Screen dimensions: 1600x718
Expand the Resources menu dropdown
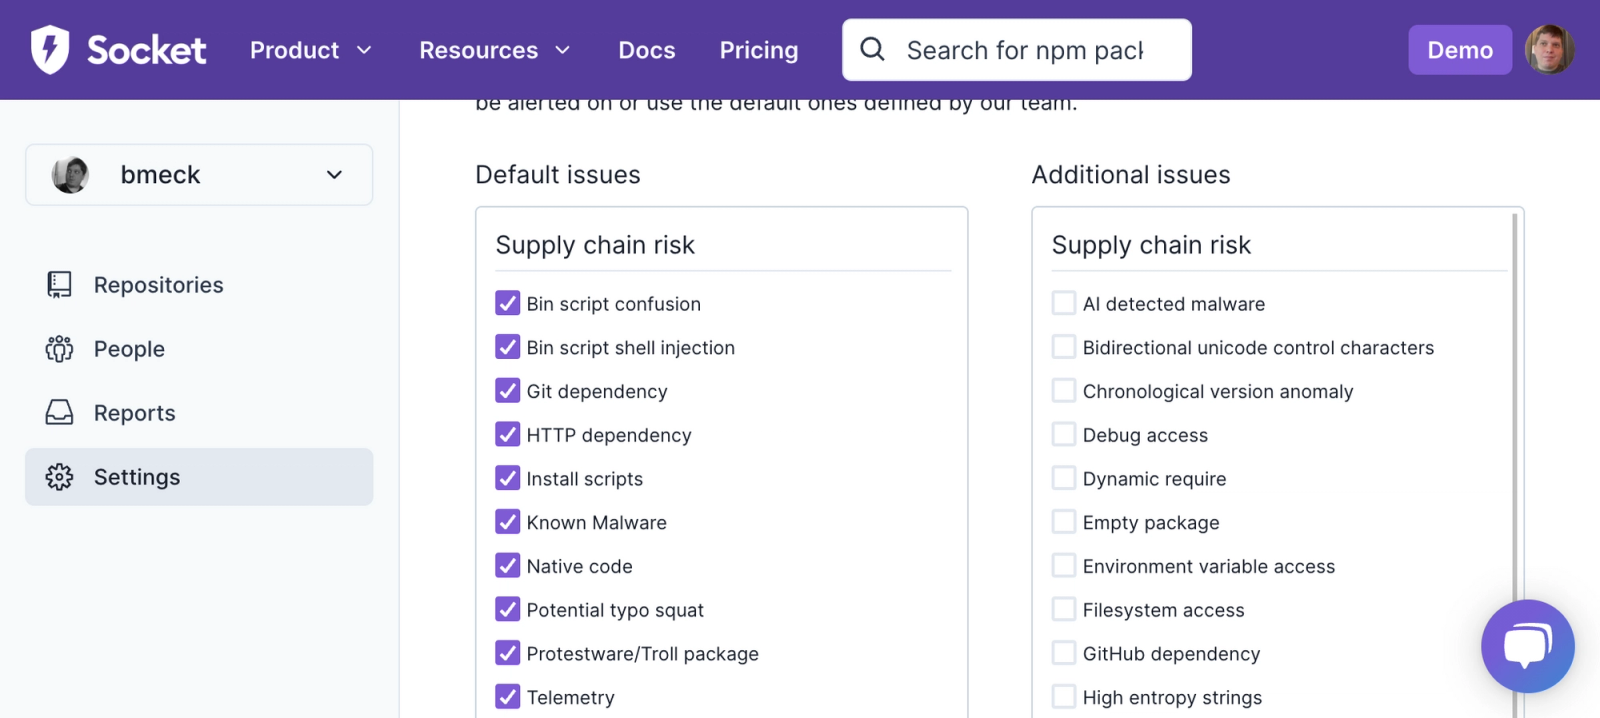tap(494, 50)
